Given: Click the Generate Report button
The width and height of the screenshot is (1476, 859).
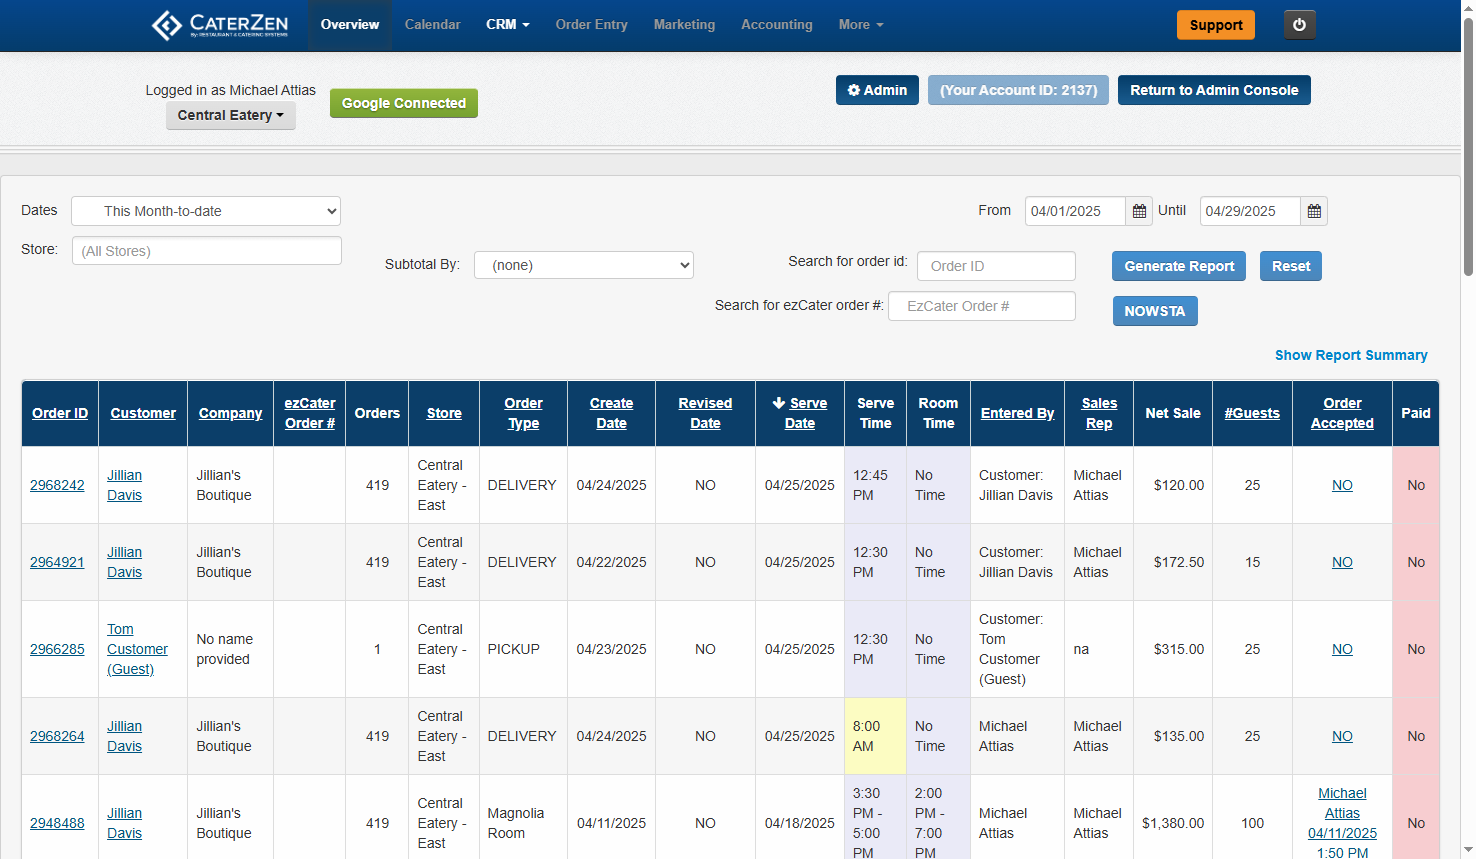Looking at the screenshot, I should coord(1178,266).
